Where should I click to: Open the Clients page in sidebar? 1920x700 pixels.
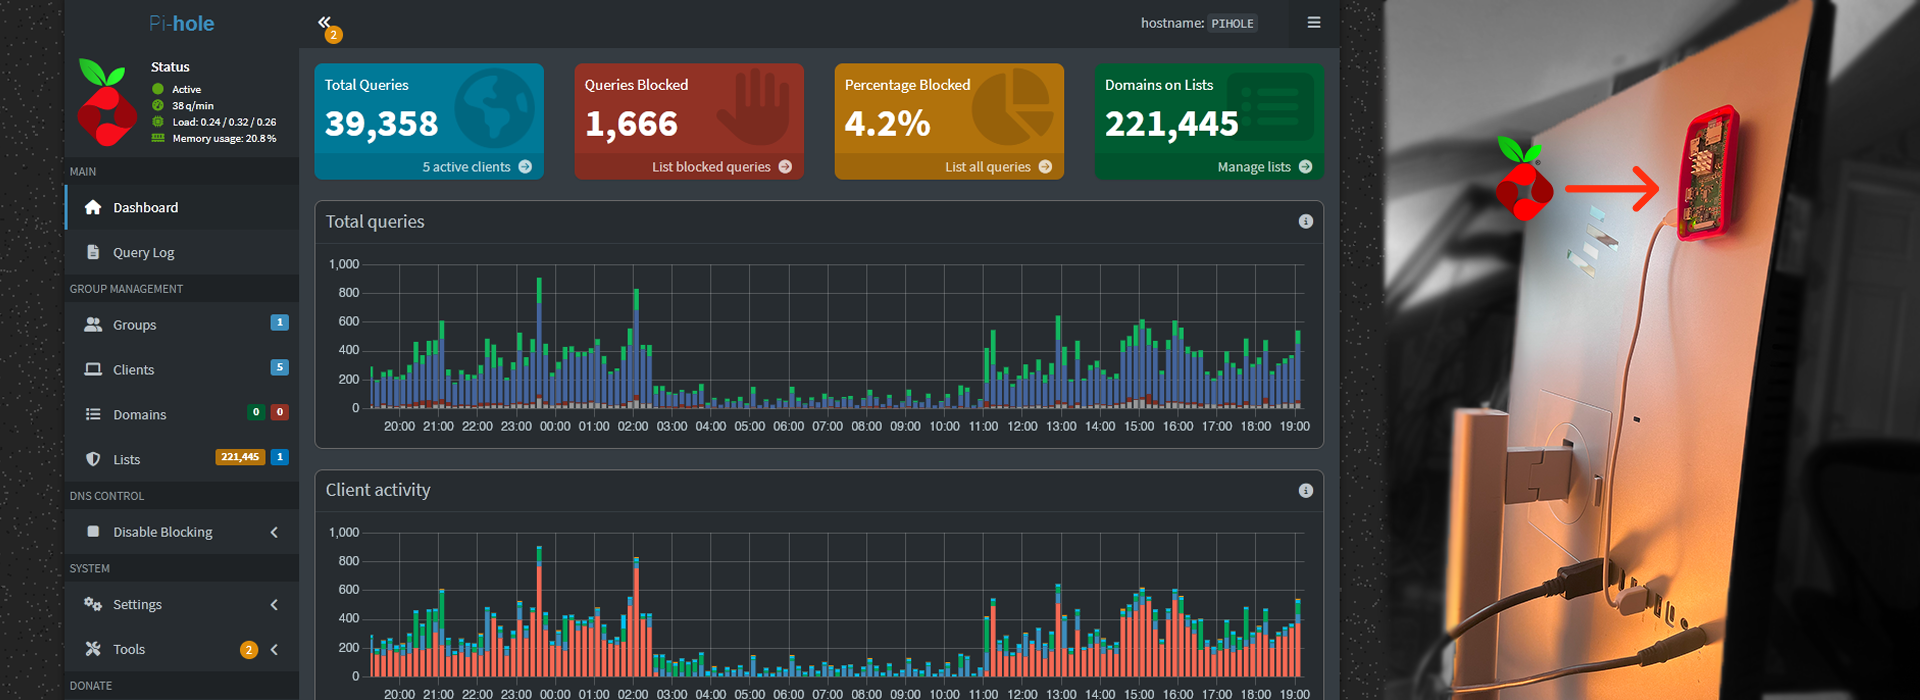[x=133, y=370]
